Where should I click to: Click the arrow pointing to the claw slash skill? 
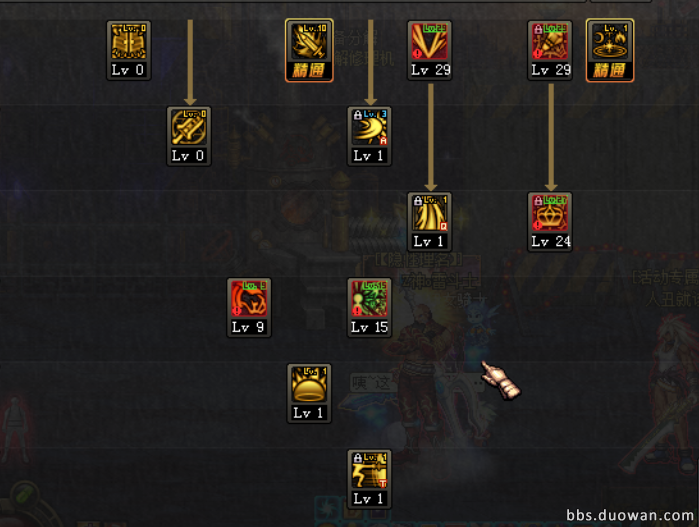click(431, 137)
